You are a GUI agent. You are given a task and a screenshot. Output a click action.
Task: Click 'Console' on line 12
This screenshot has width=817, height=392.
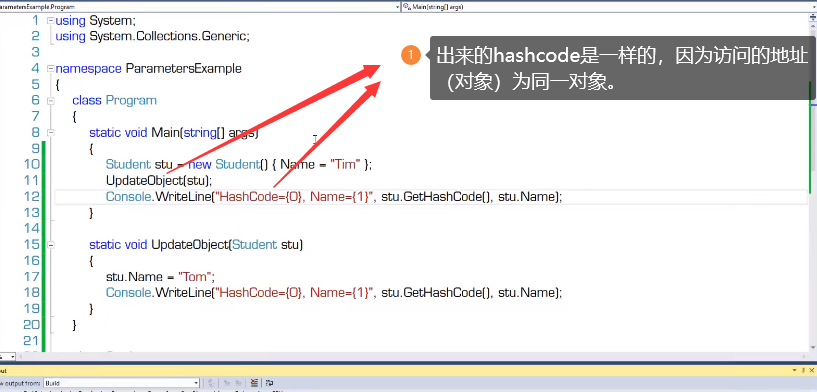coord(129,197)
